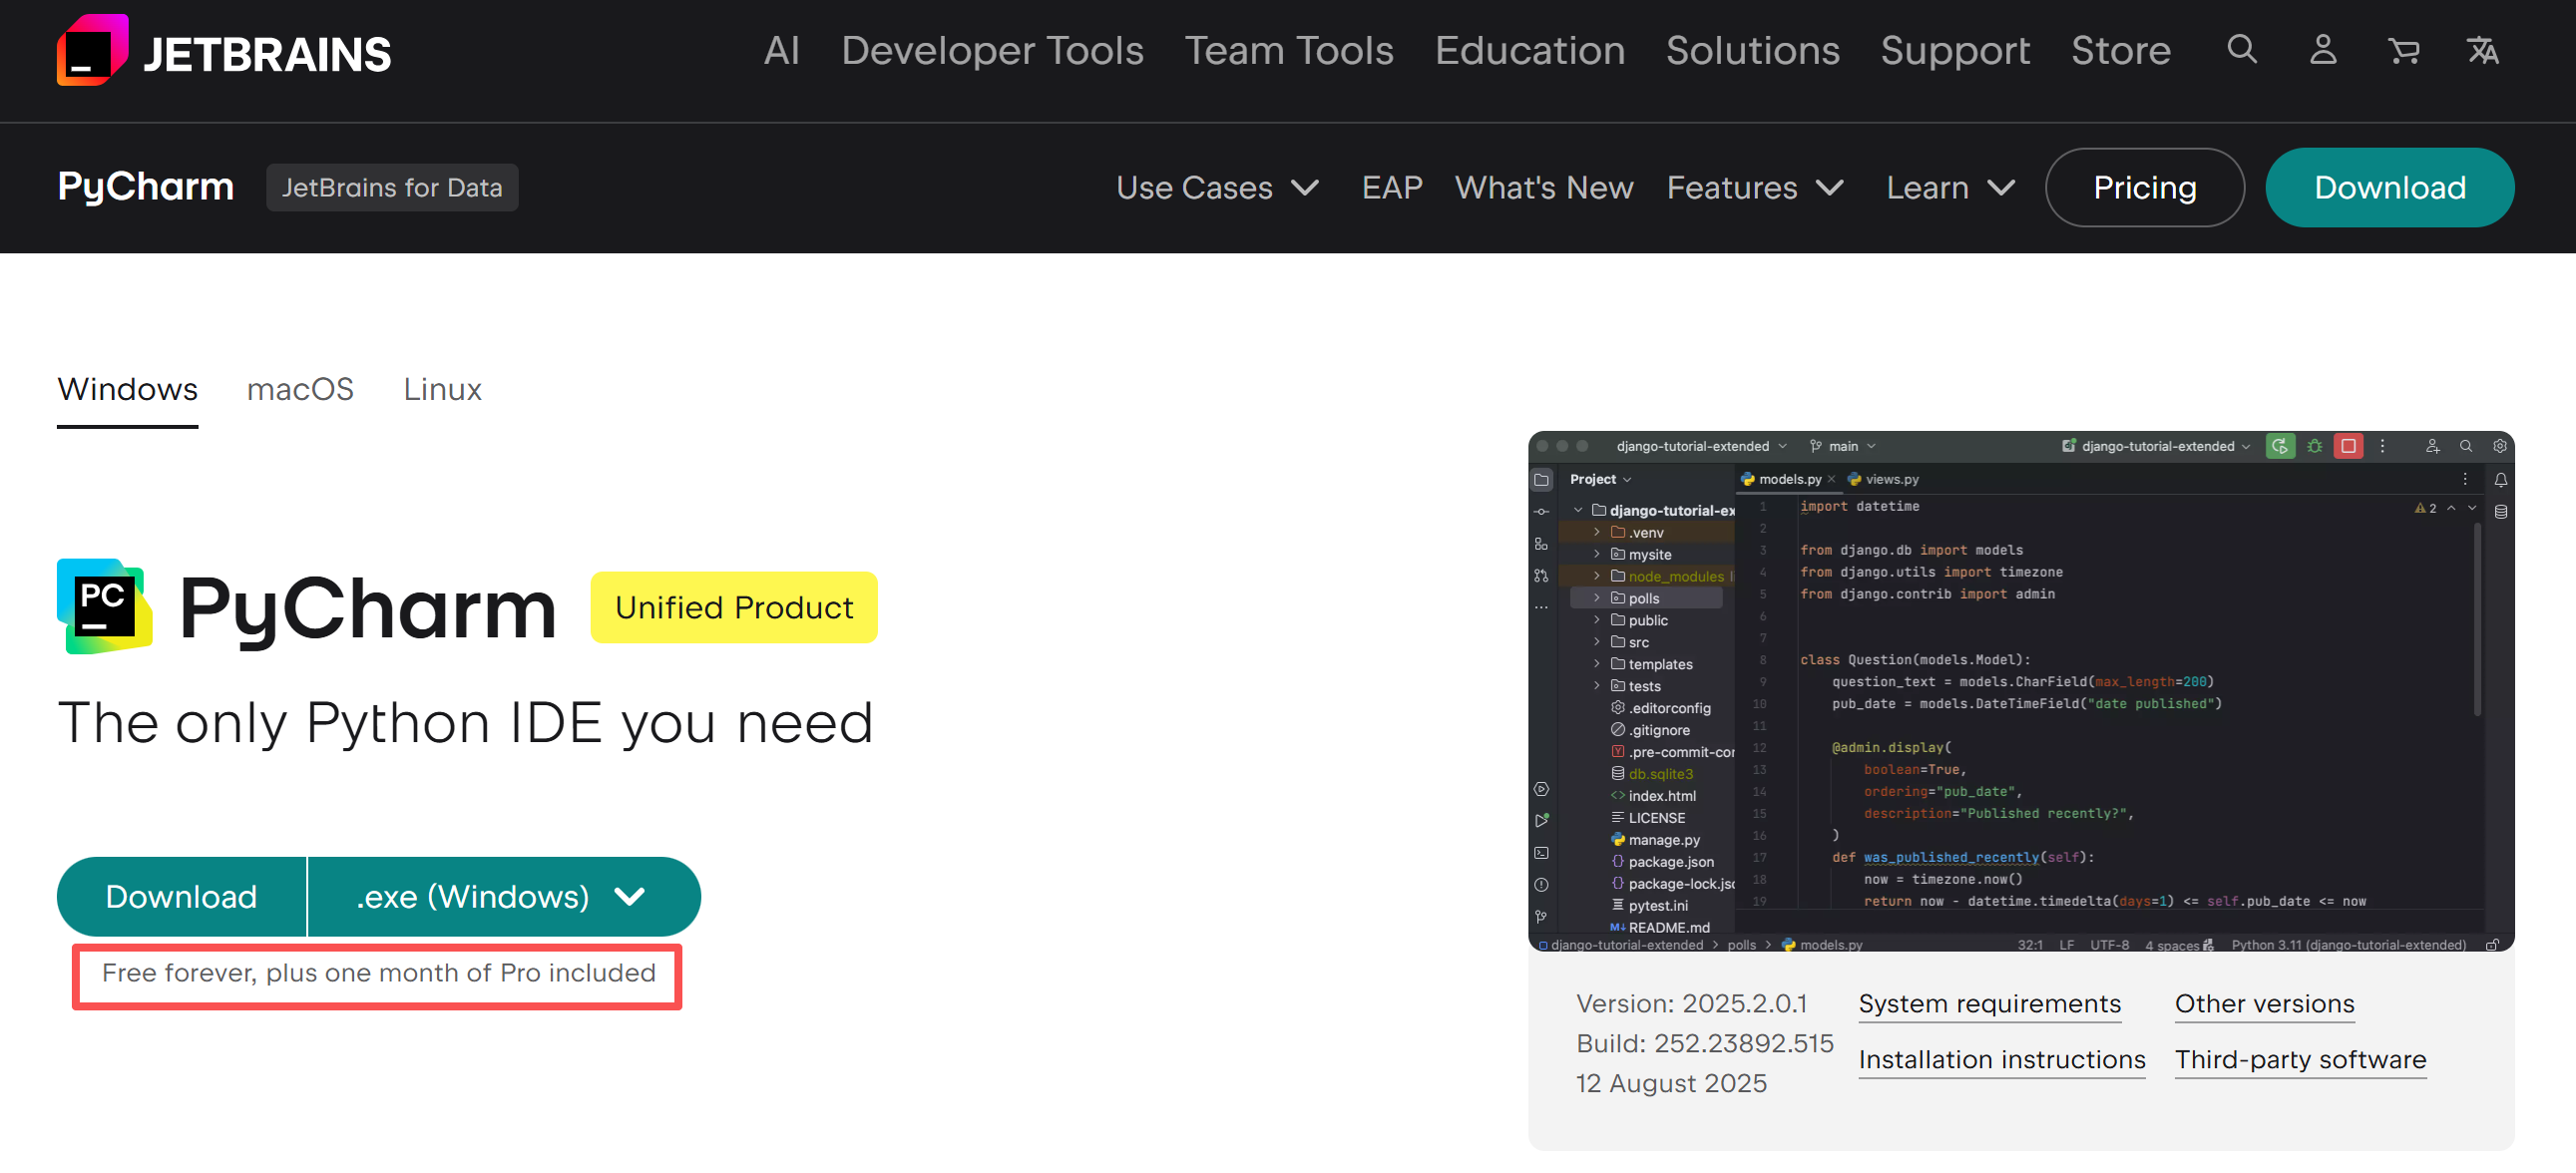Open the Third-party software link
Viewport: 2576px width, 1173px height.
click(x=2300, y=1059)
